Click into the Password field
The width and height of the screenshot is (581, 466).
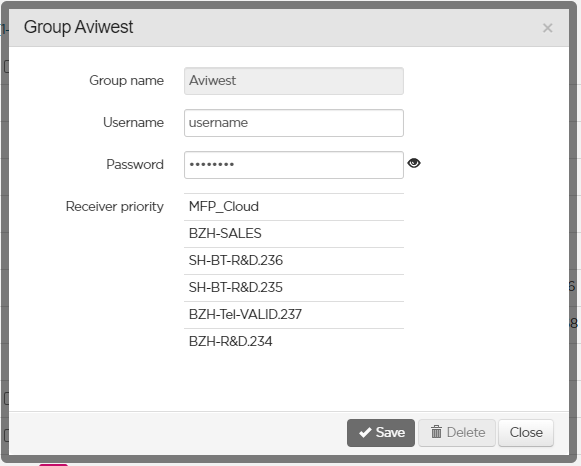click(x=294, y=165)
